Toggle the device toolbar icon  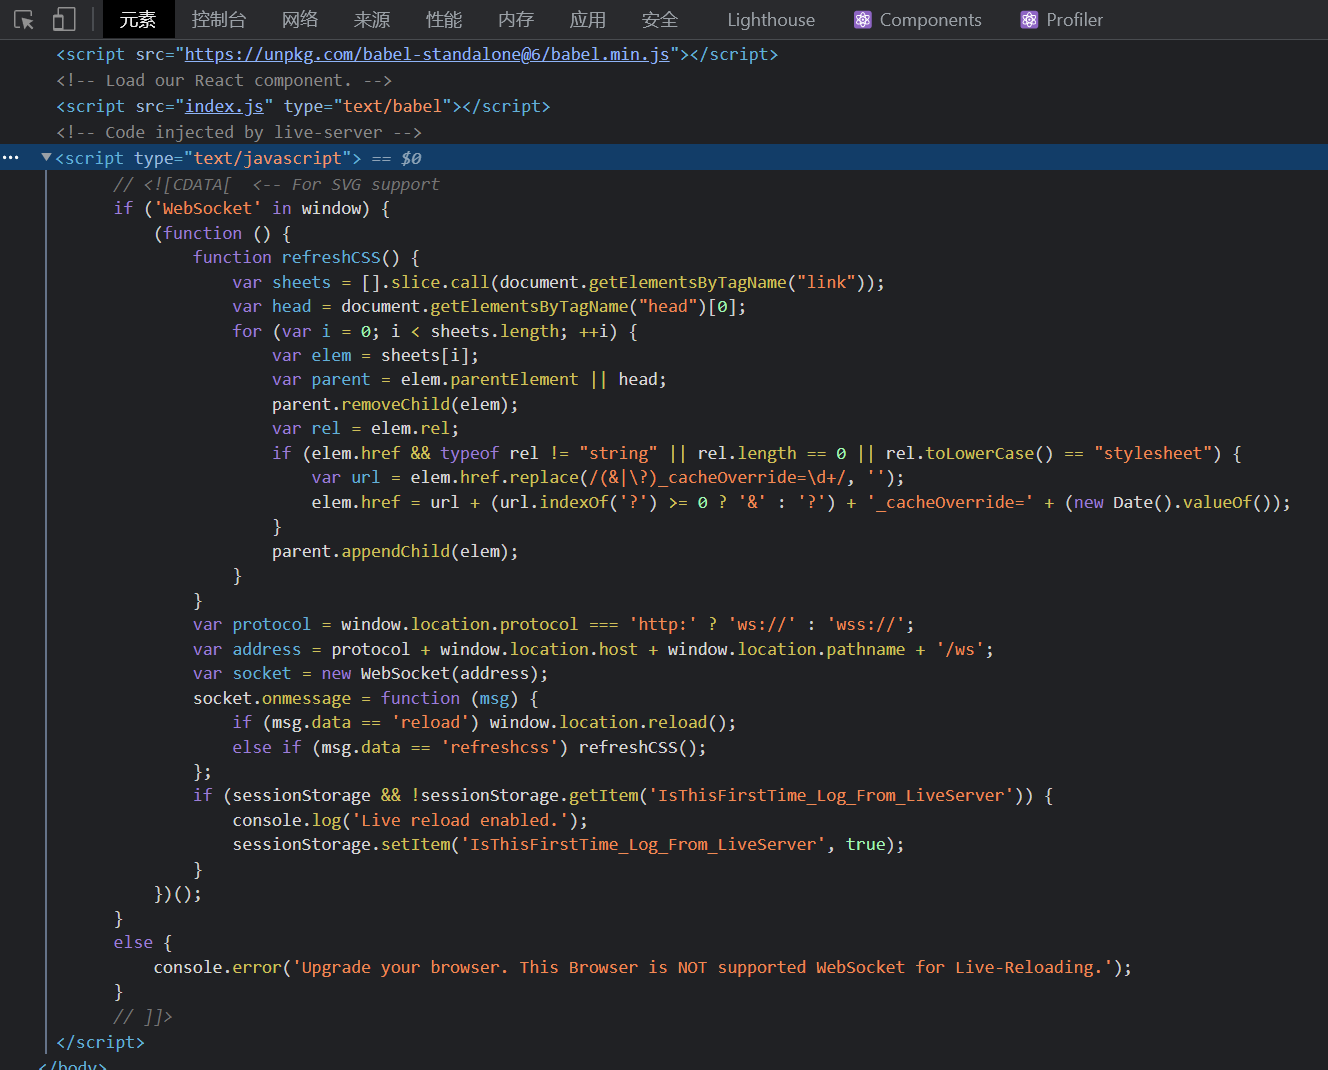[64, 20]
